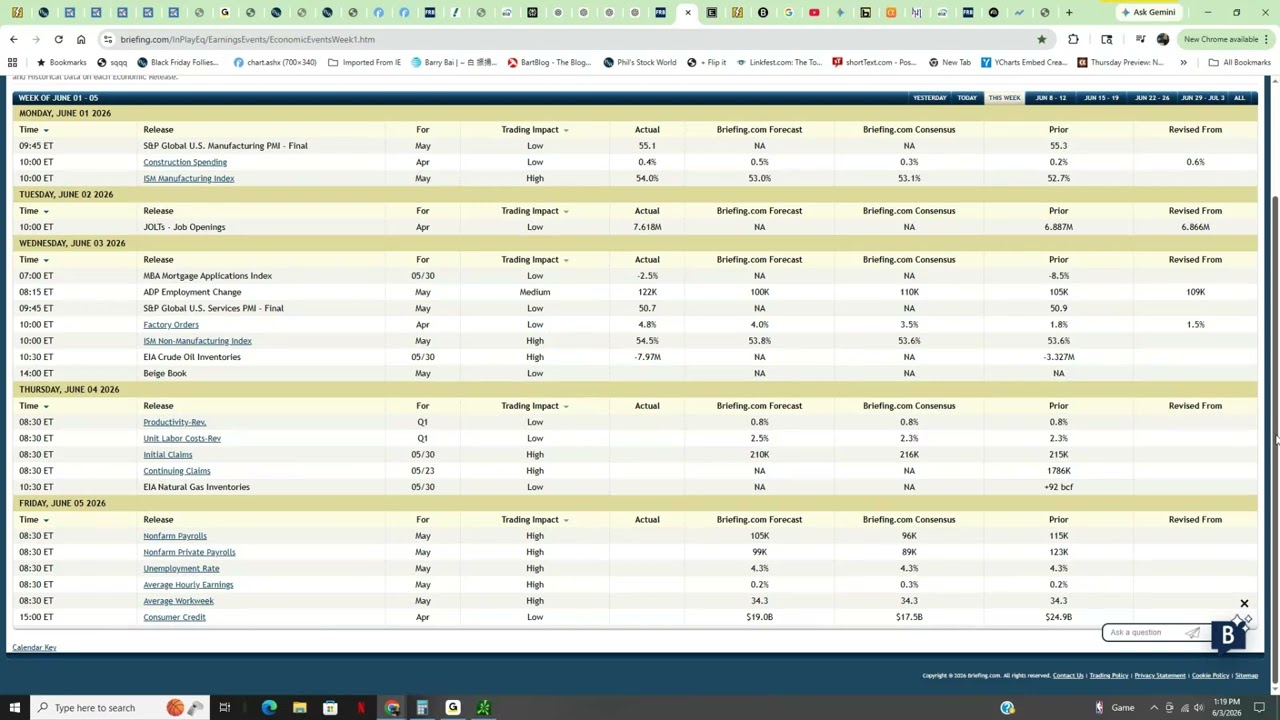Open the Phil's Stock World bookmark
The height and width of the screenshot is (720, 1280).
640,62
